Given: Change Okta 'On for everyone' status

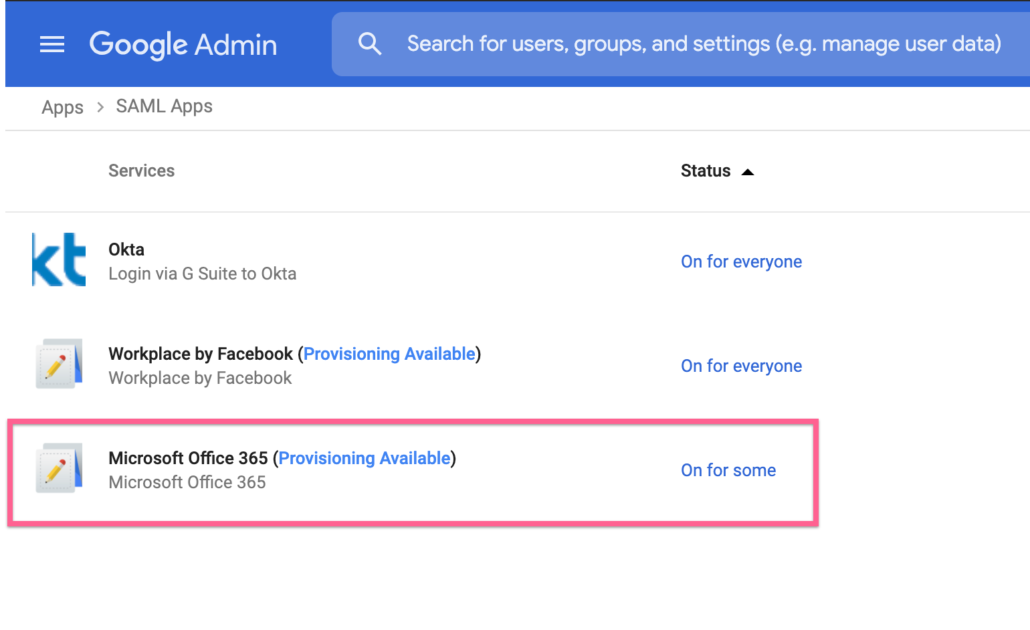Looking at the screenshot, I should [741, 261].
